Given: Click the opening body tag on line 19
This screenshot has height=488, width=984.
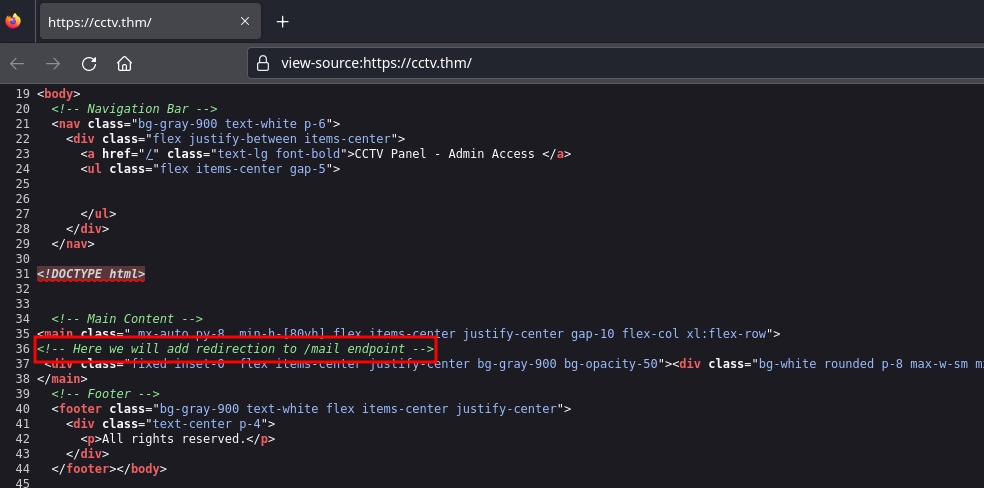Looking at the screenshot, I should (58, 94).
